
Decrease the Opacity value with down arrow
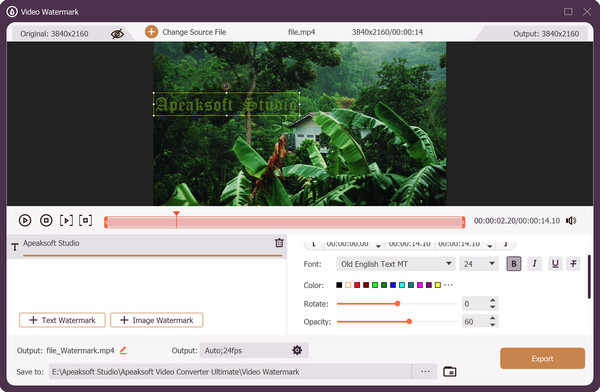(493, 325)
